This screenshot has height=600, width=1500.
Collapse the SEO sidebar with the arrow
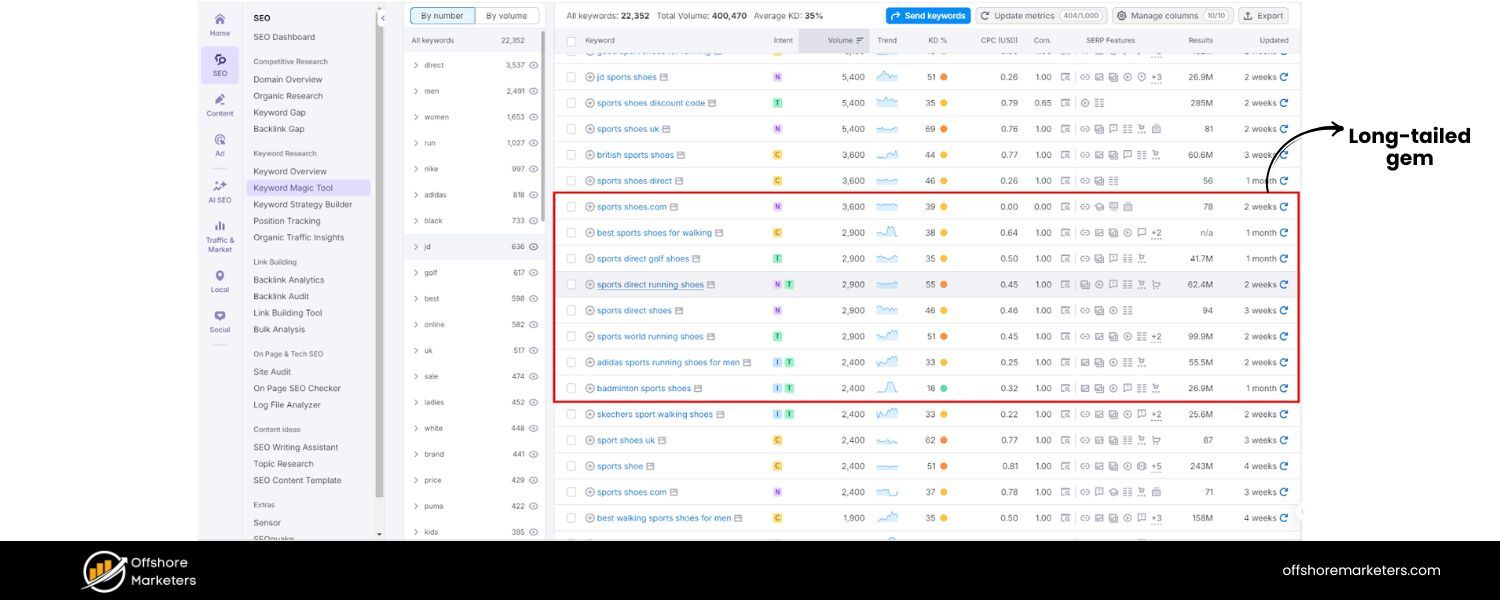[383, 18]
